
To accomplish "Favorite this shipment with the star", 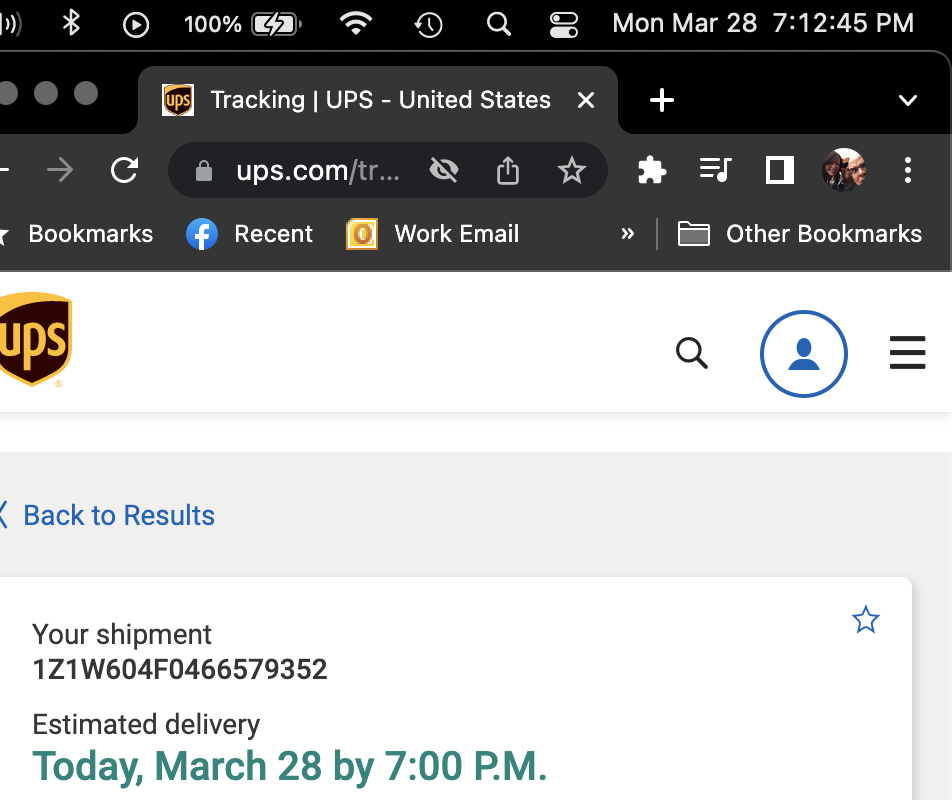I will (x=865, y=621).
